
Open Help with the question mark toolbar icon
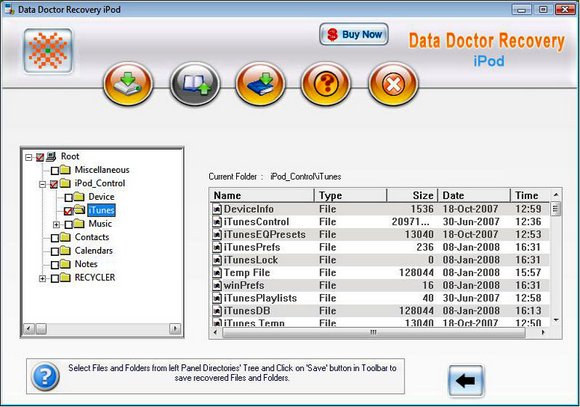(x=326, y=84)
